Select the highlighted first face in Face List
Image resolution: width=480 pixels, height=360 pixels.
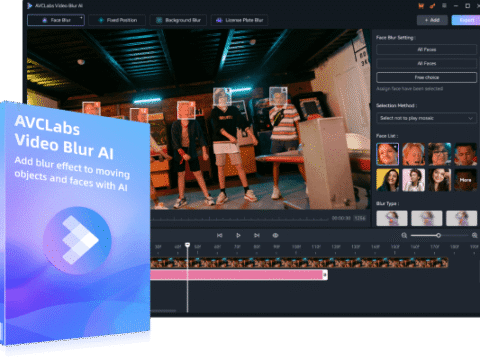tap(387, 154)
